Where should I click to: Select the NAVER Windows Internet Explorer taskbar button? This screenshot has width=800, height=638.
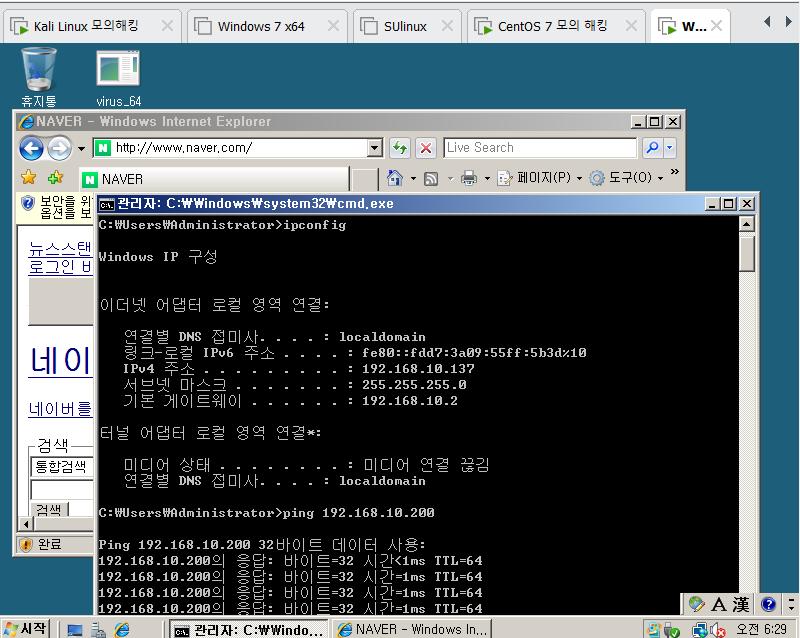412,630
